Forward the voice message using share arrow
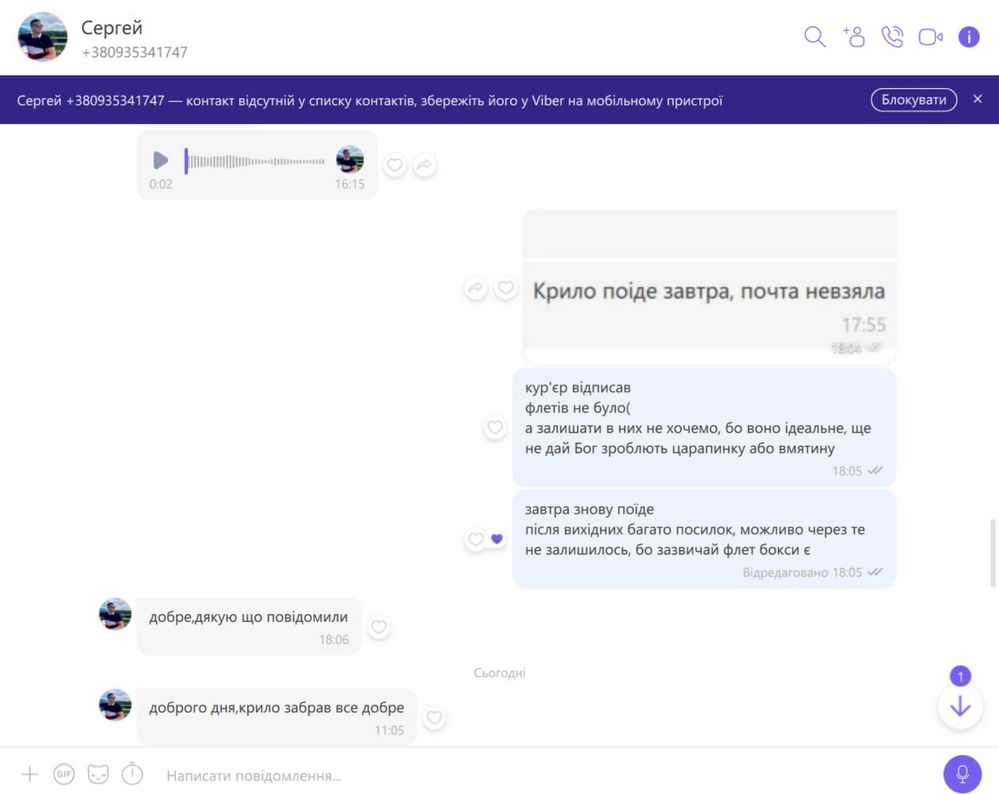999x794 pixels. [x=424, y=166]
